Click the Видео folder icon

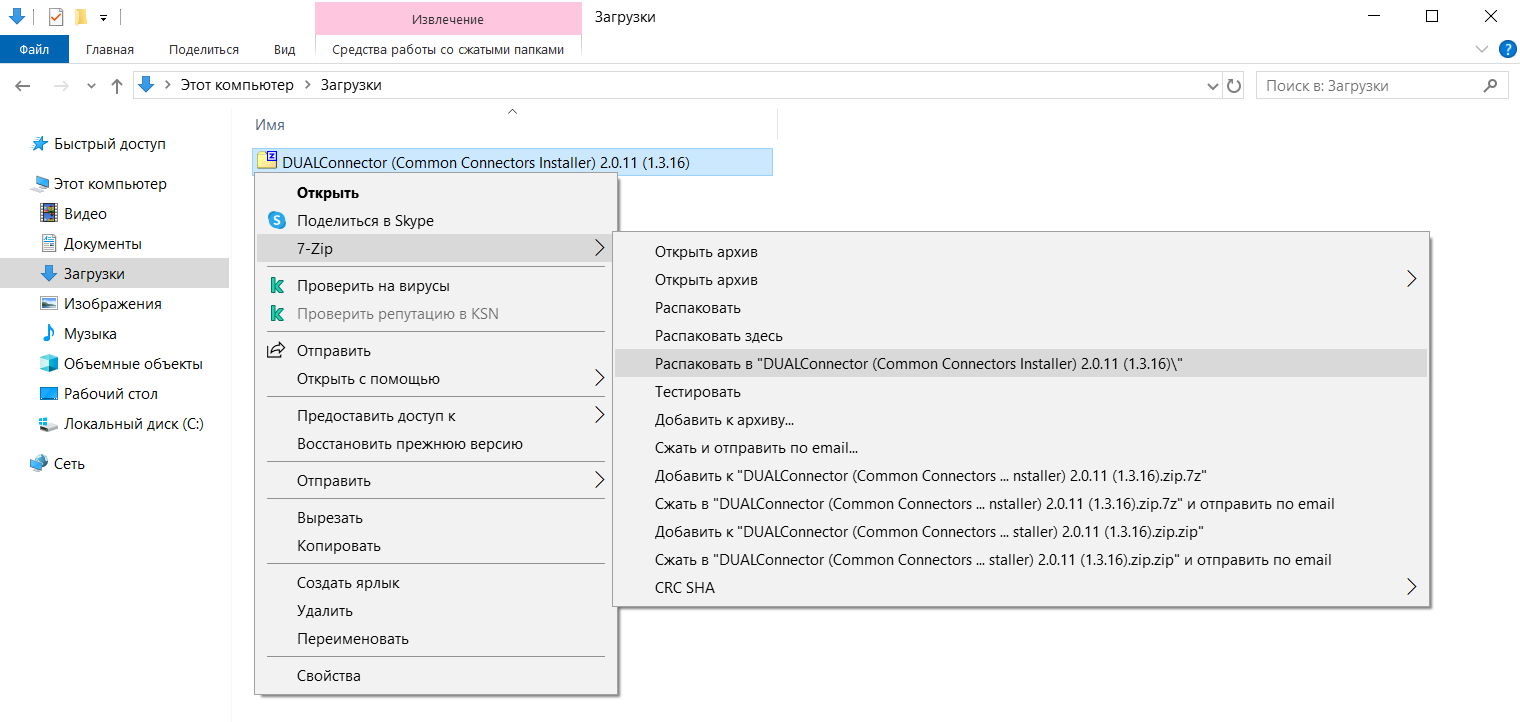49,214
